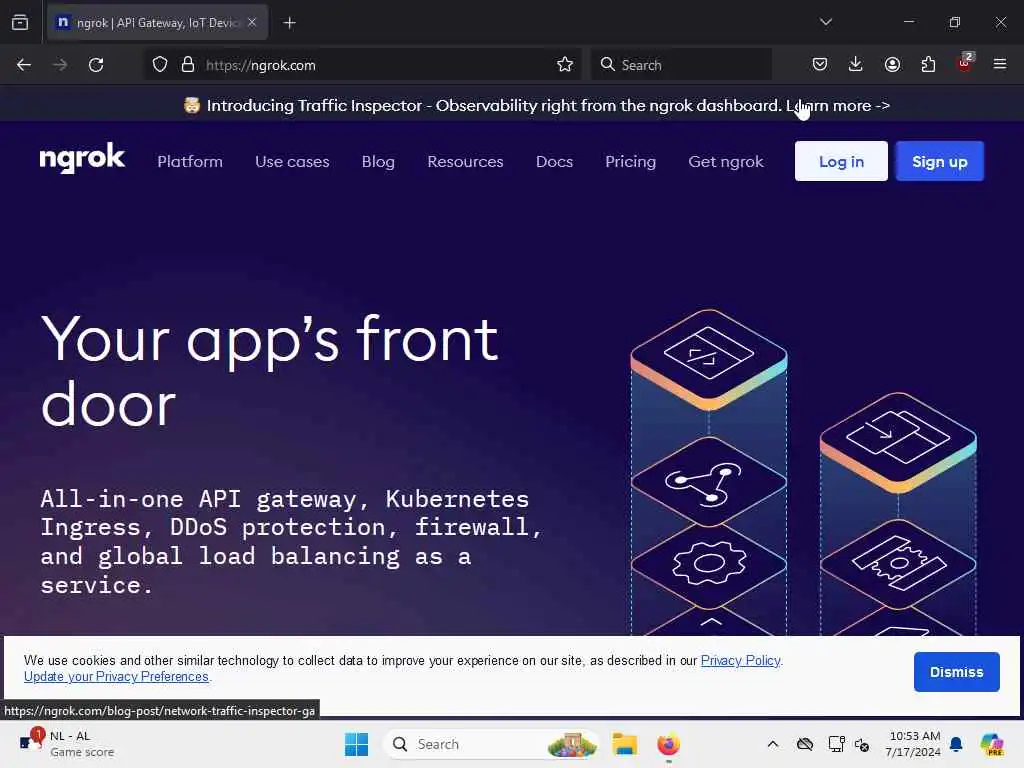
Task: View the Pricing page
Action: [x=630, y=161]
